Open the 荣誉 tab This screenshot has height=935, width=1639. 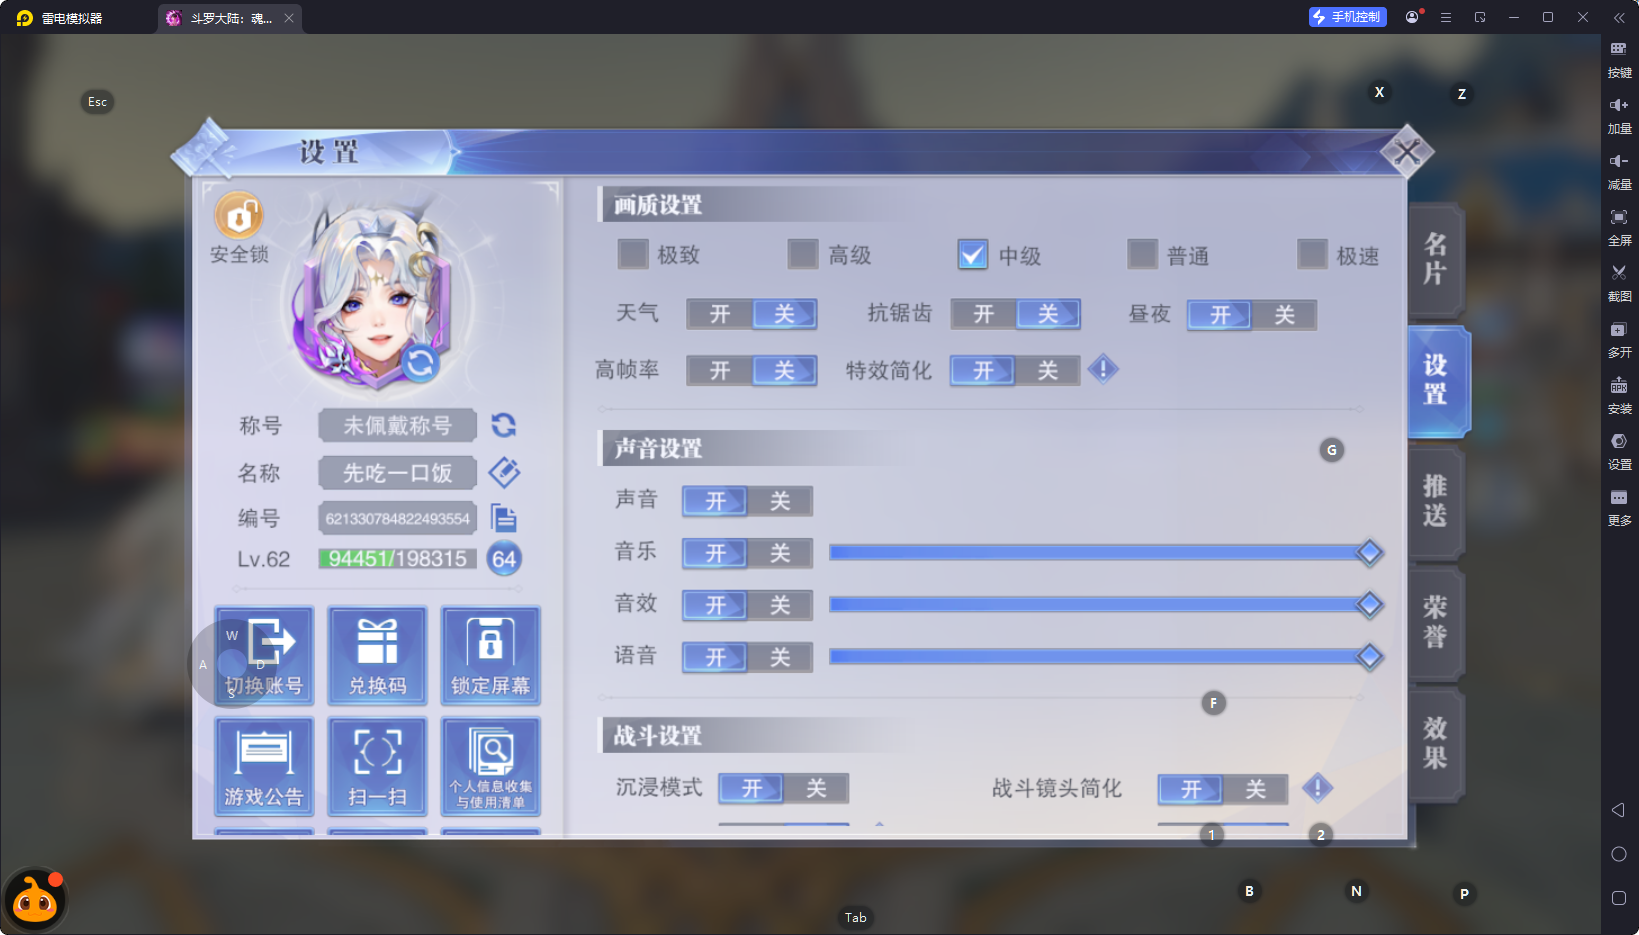(1434, 623)
